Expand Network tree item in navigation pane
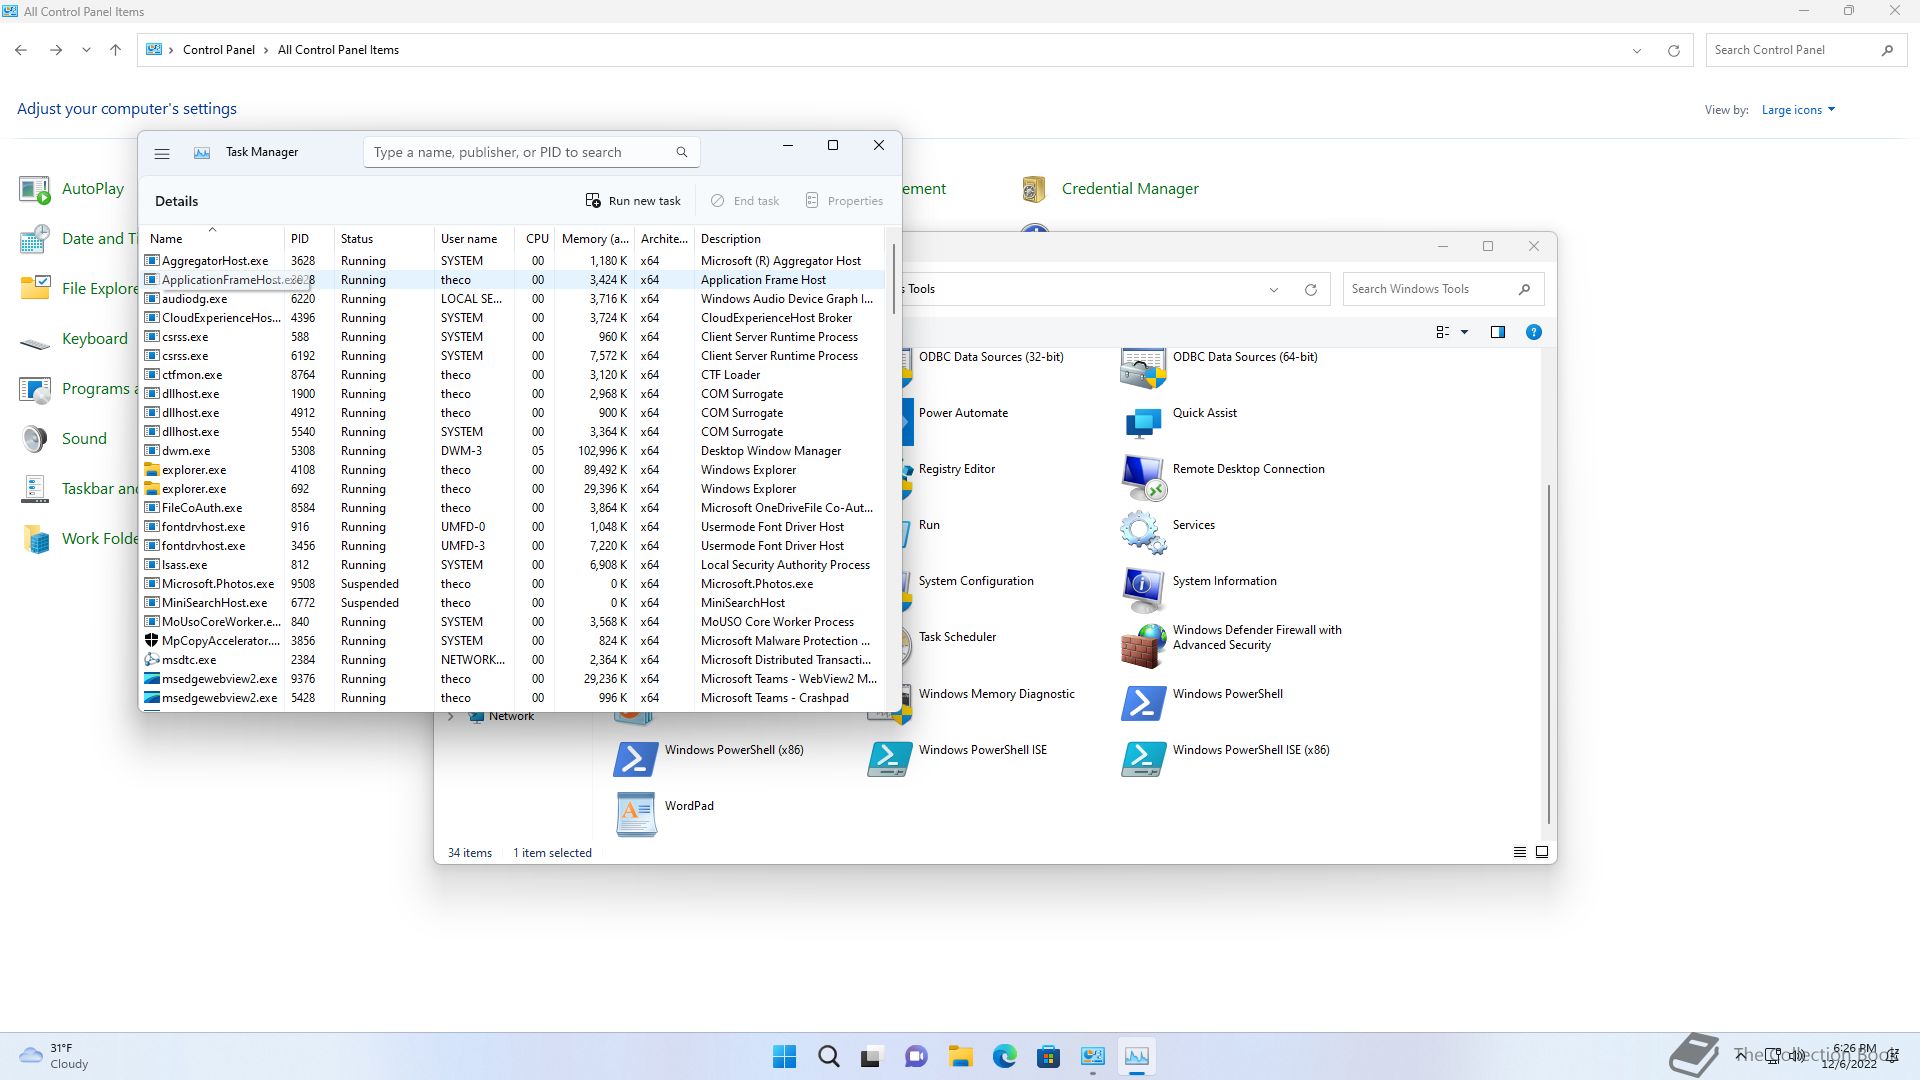 (x=451, y=717)
